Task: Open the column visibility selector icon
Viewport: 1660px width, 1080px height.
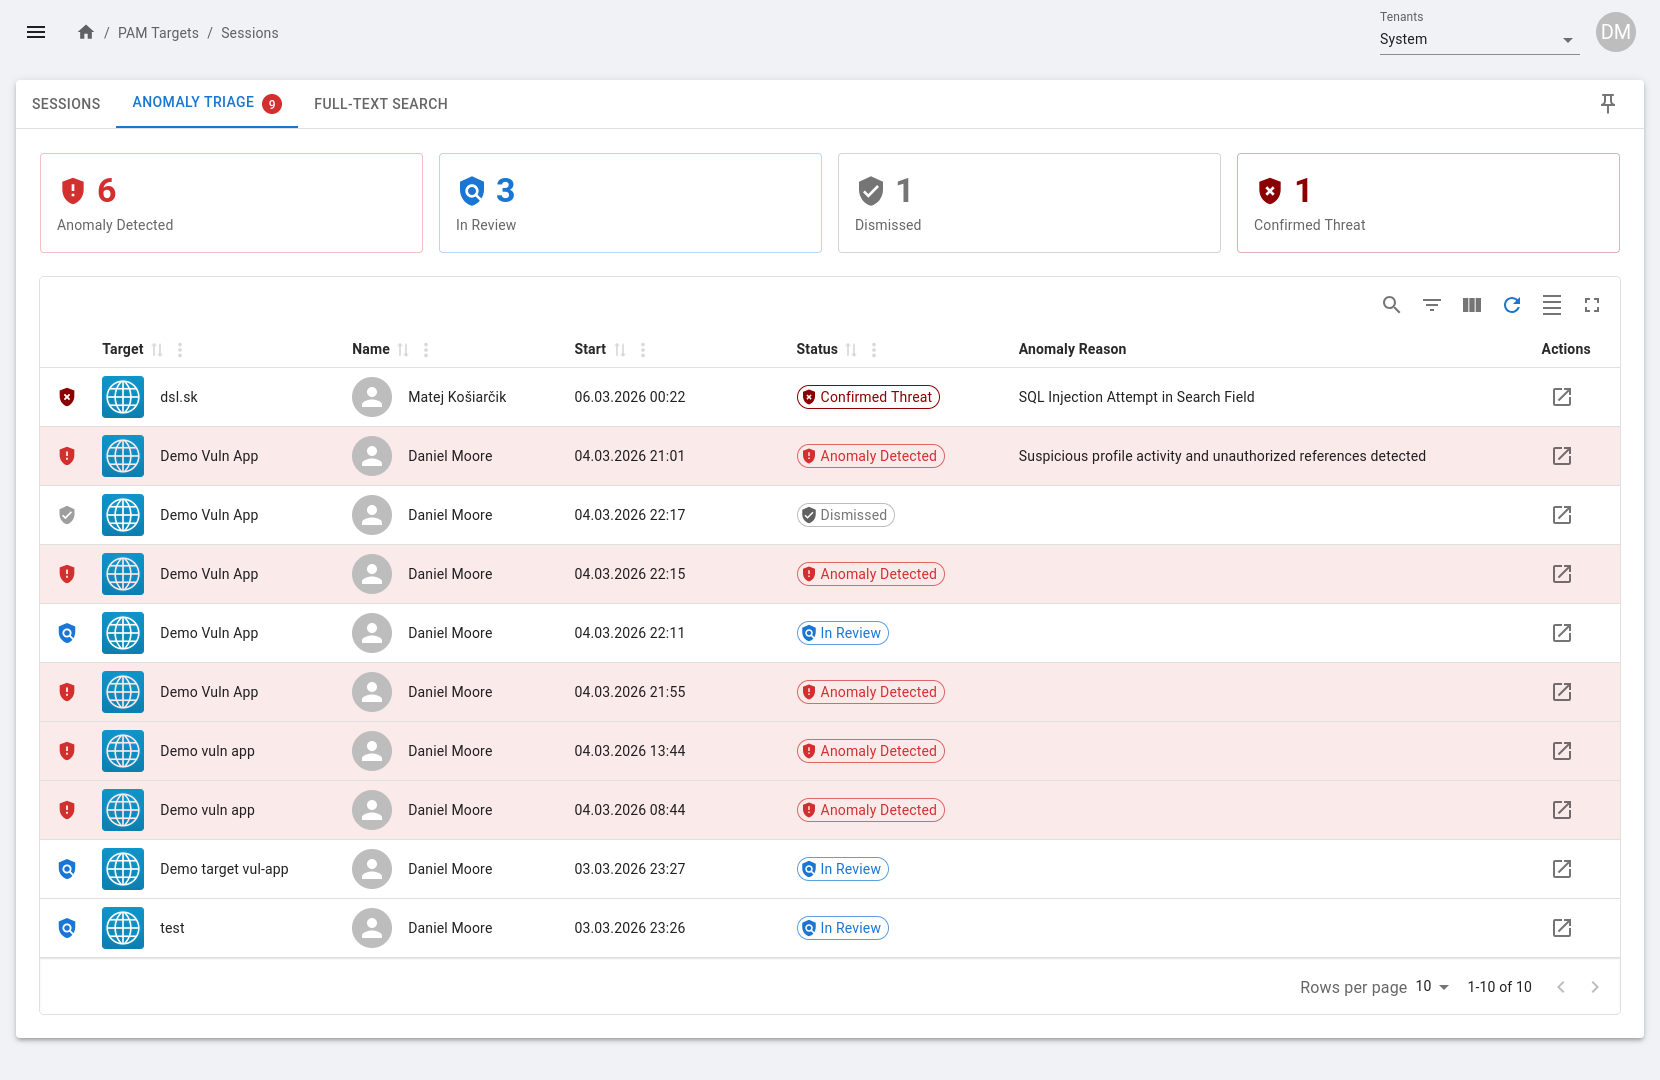Action: coord(1471,305)
